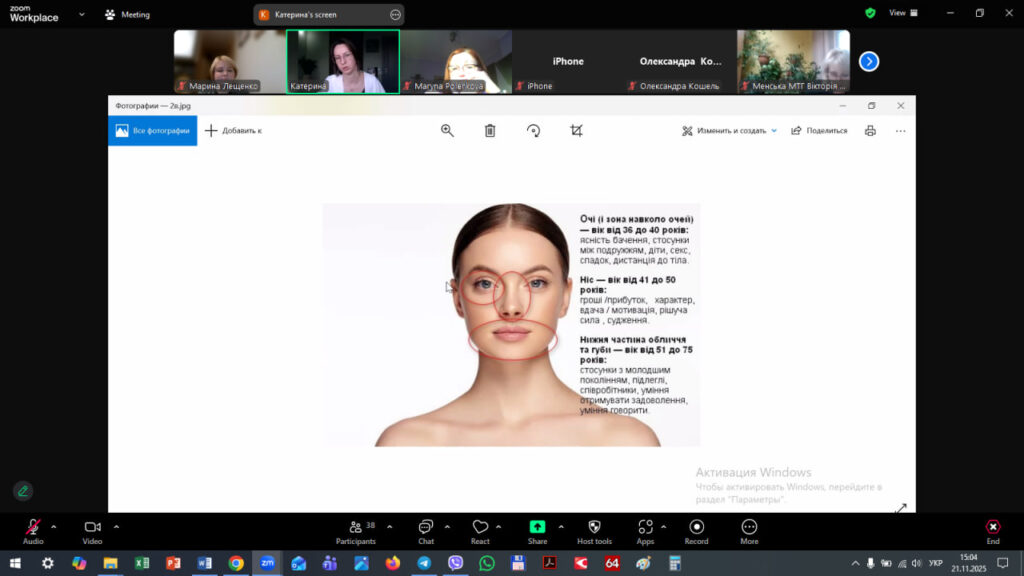Rotate the photo using the rotate icon
Screen dimensions: 1024x576
click(x=533, y=130)
